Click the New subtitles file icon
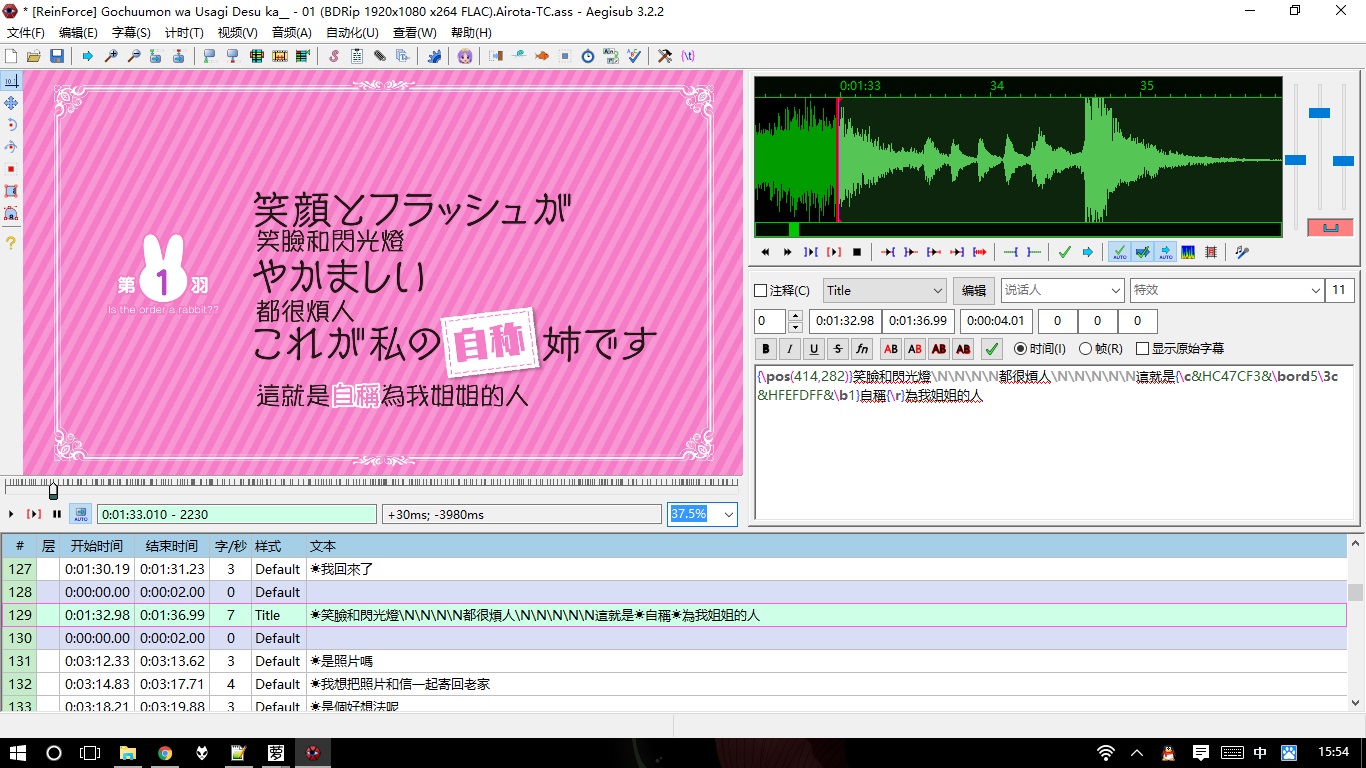 click(x=11, y=56)
